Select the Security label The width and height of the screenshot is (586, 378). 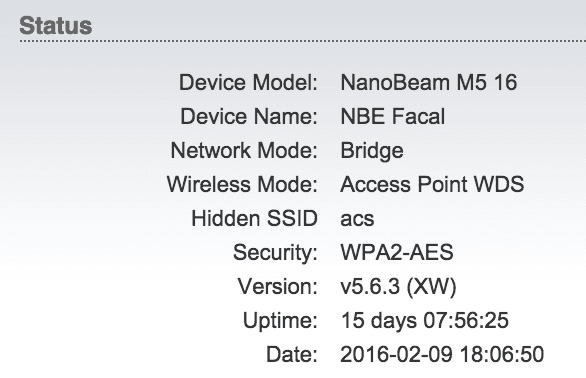(275, 253)
